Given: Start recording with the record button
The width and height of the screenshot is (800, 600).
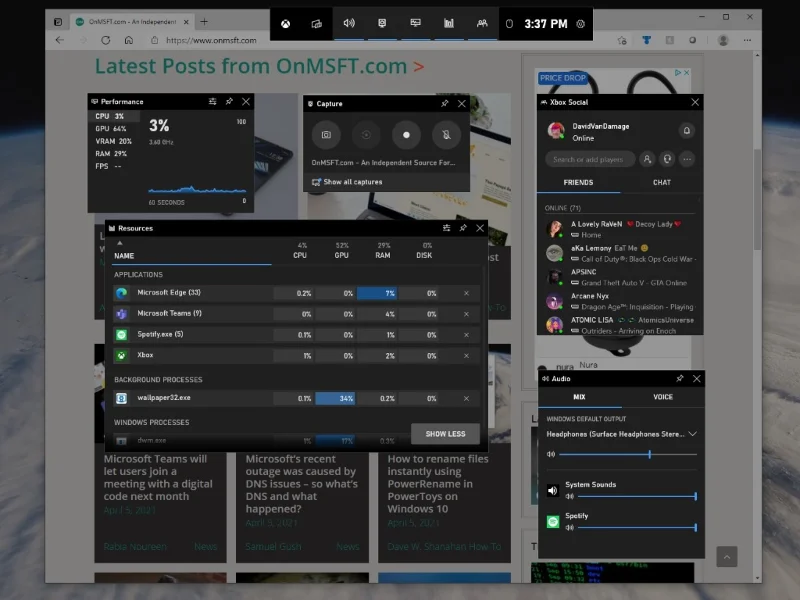Looking at the screenshot, I should 406,134.
